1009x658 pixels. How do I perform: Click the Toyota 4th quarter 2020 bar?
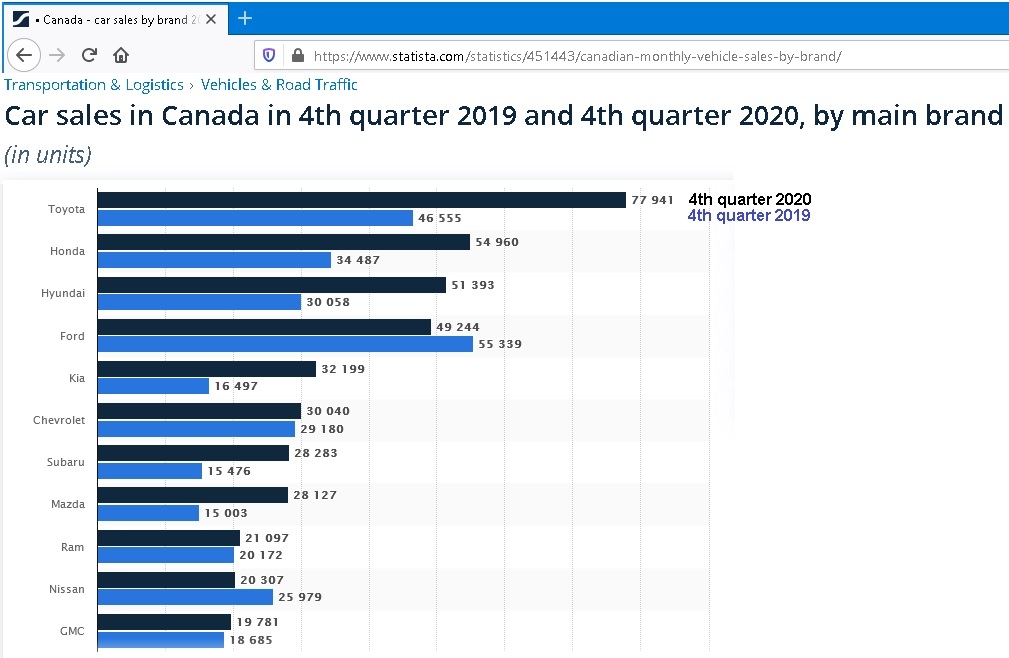362,200
